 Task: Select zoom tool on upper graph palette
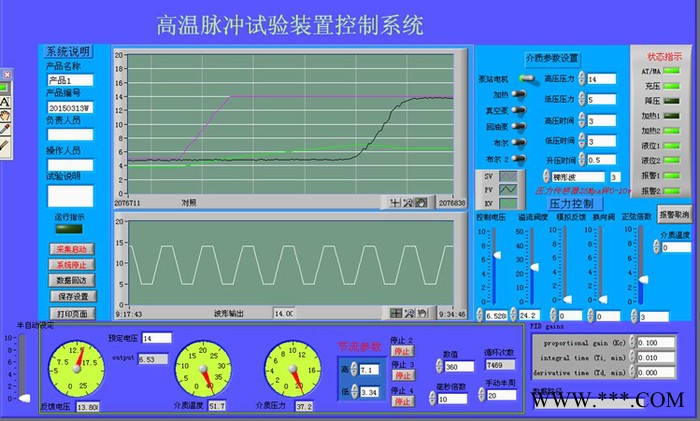408,203
